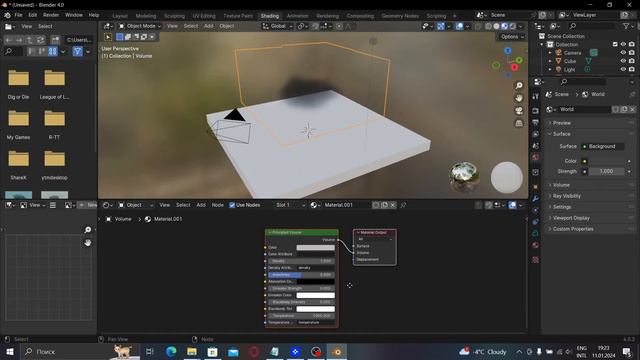Click the file browser back arrow
Viewport: 640px width, 360px height.
pyautogui.click(x=9, y=40)
